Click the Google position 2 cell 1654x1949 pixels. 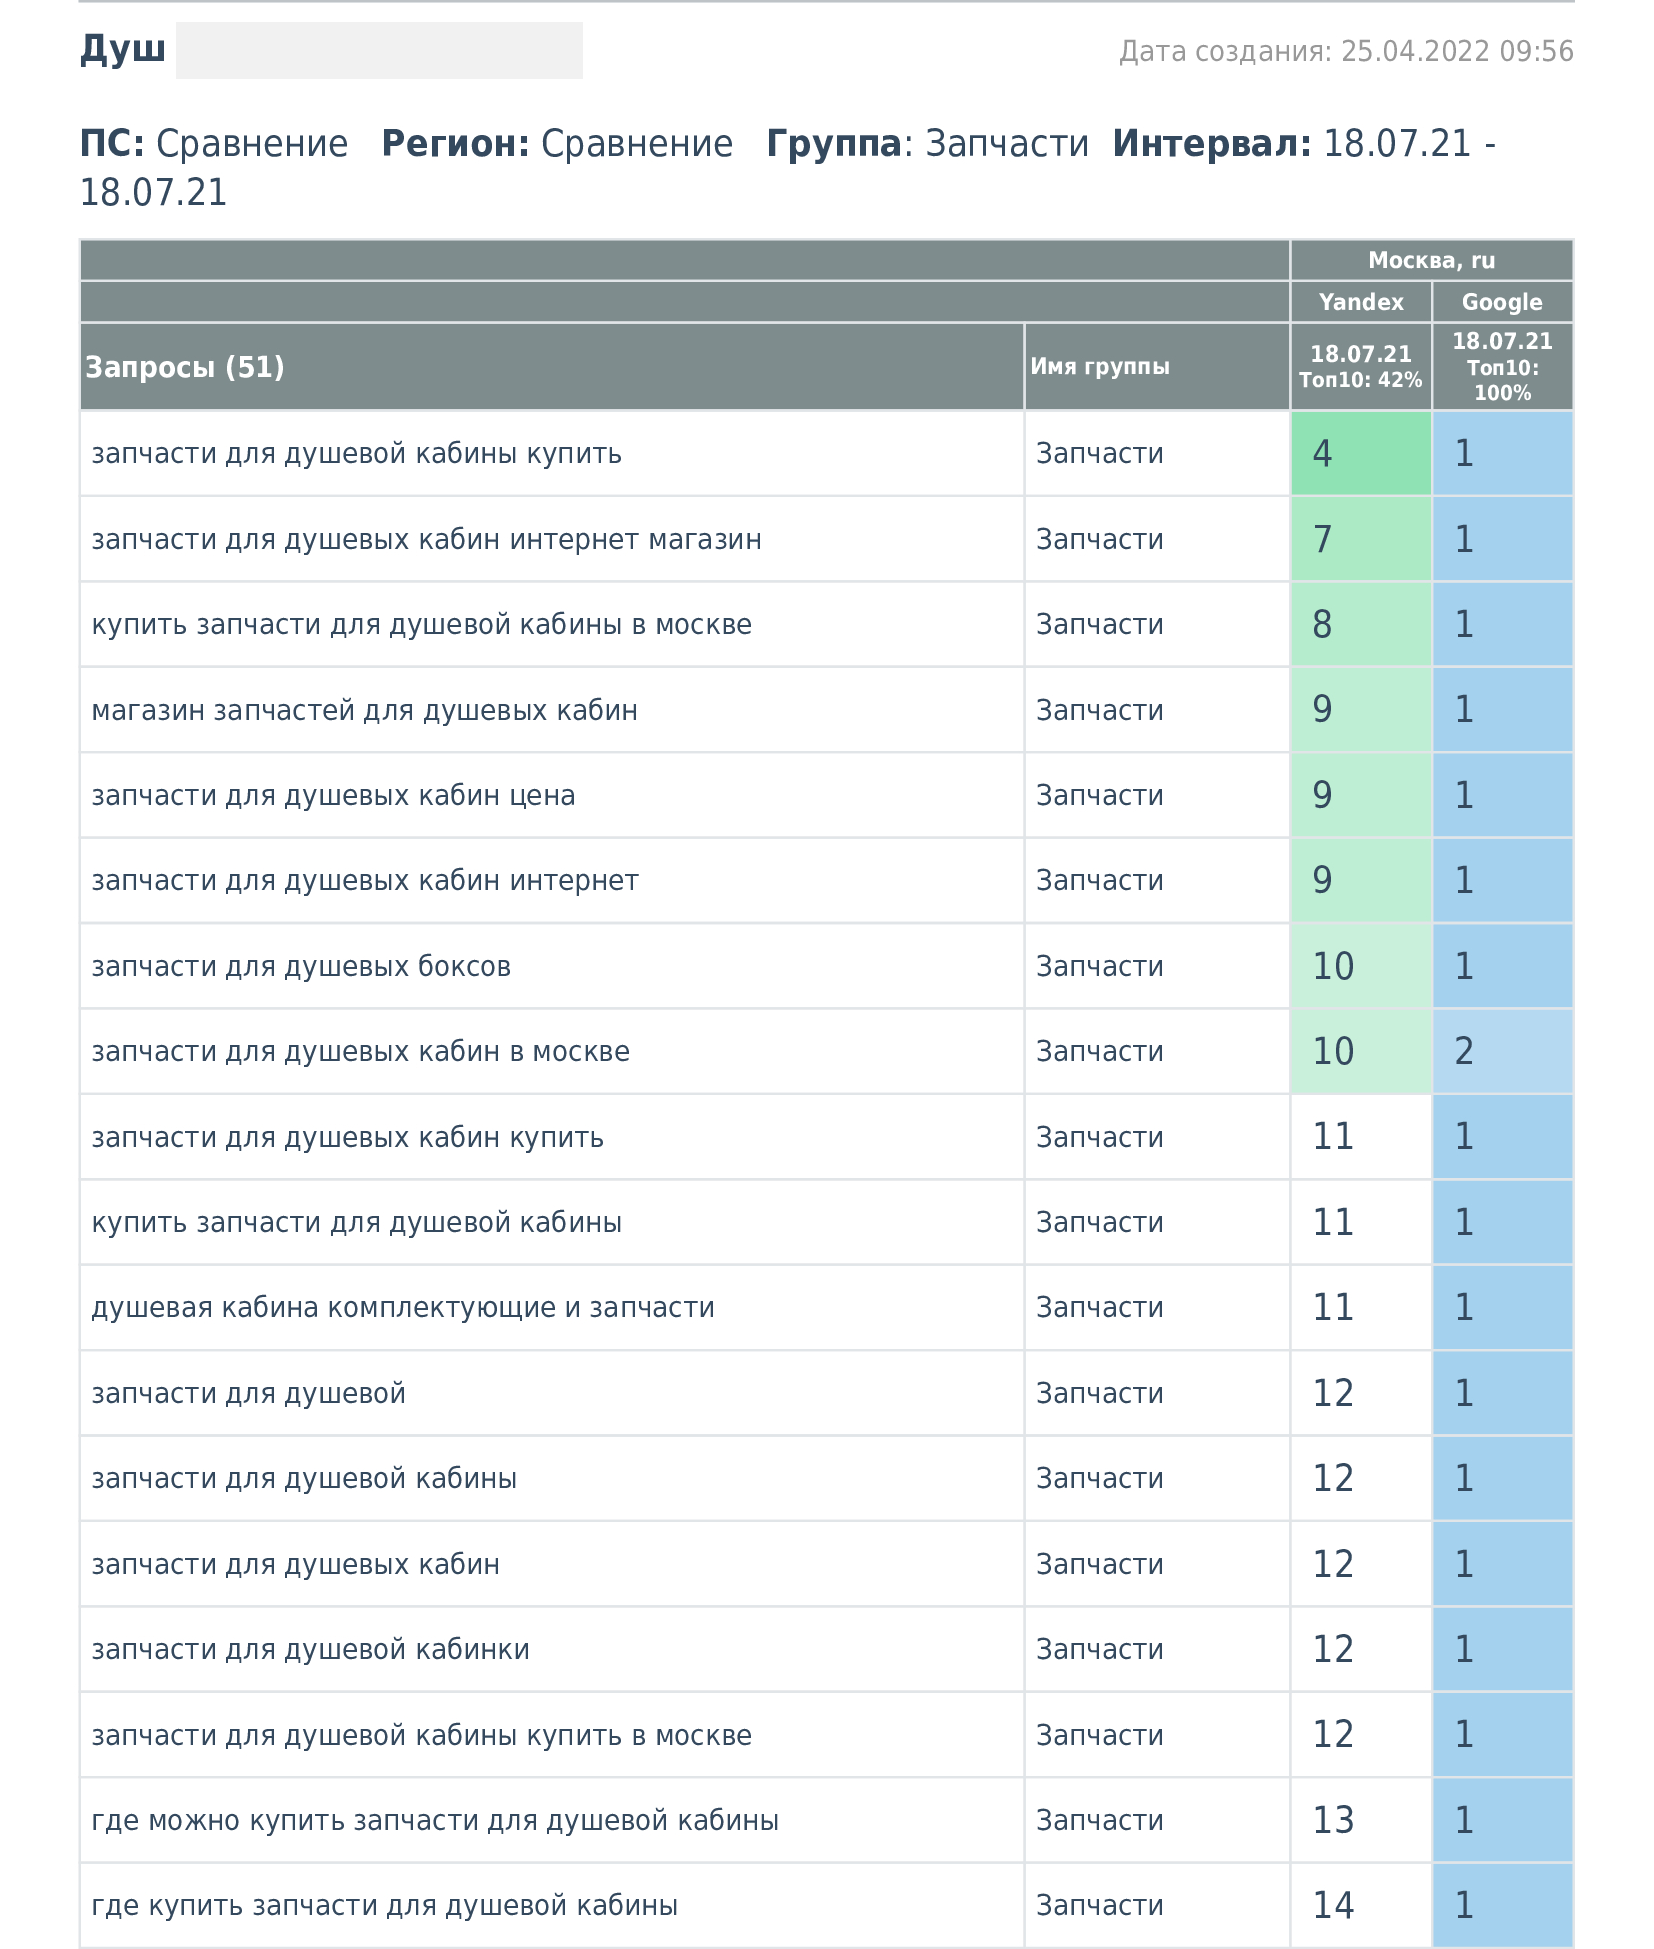pyautogui.click(x=1502, y=1052)
